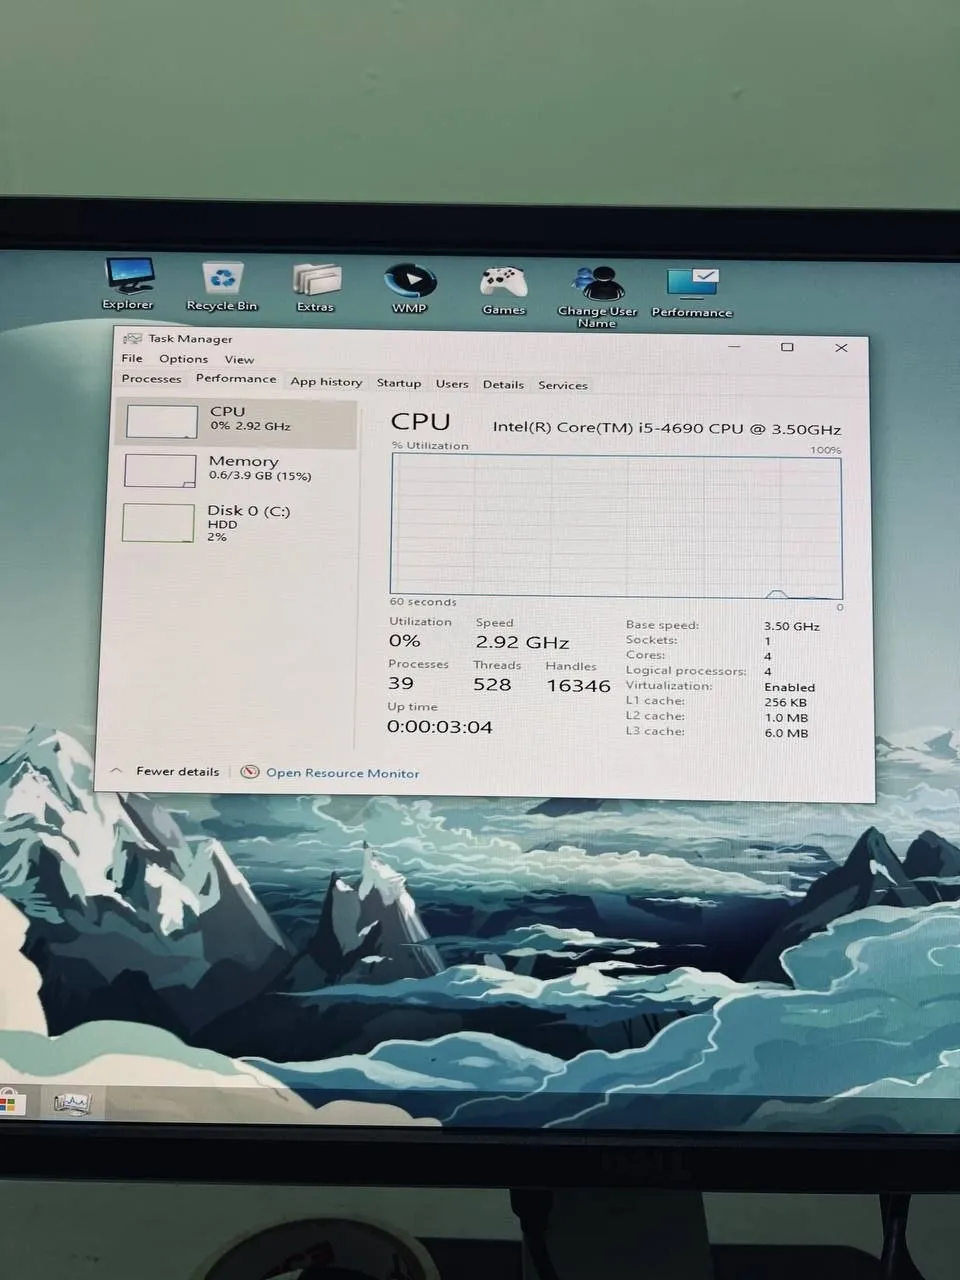Click the L1 cache 256 KB value
Screen dimensions: 960x1280
[785, 703]
